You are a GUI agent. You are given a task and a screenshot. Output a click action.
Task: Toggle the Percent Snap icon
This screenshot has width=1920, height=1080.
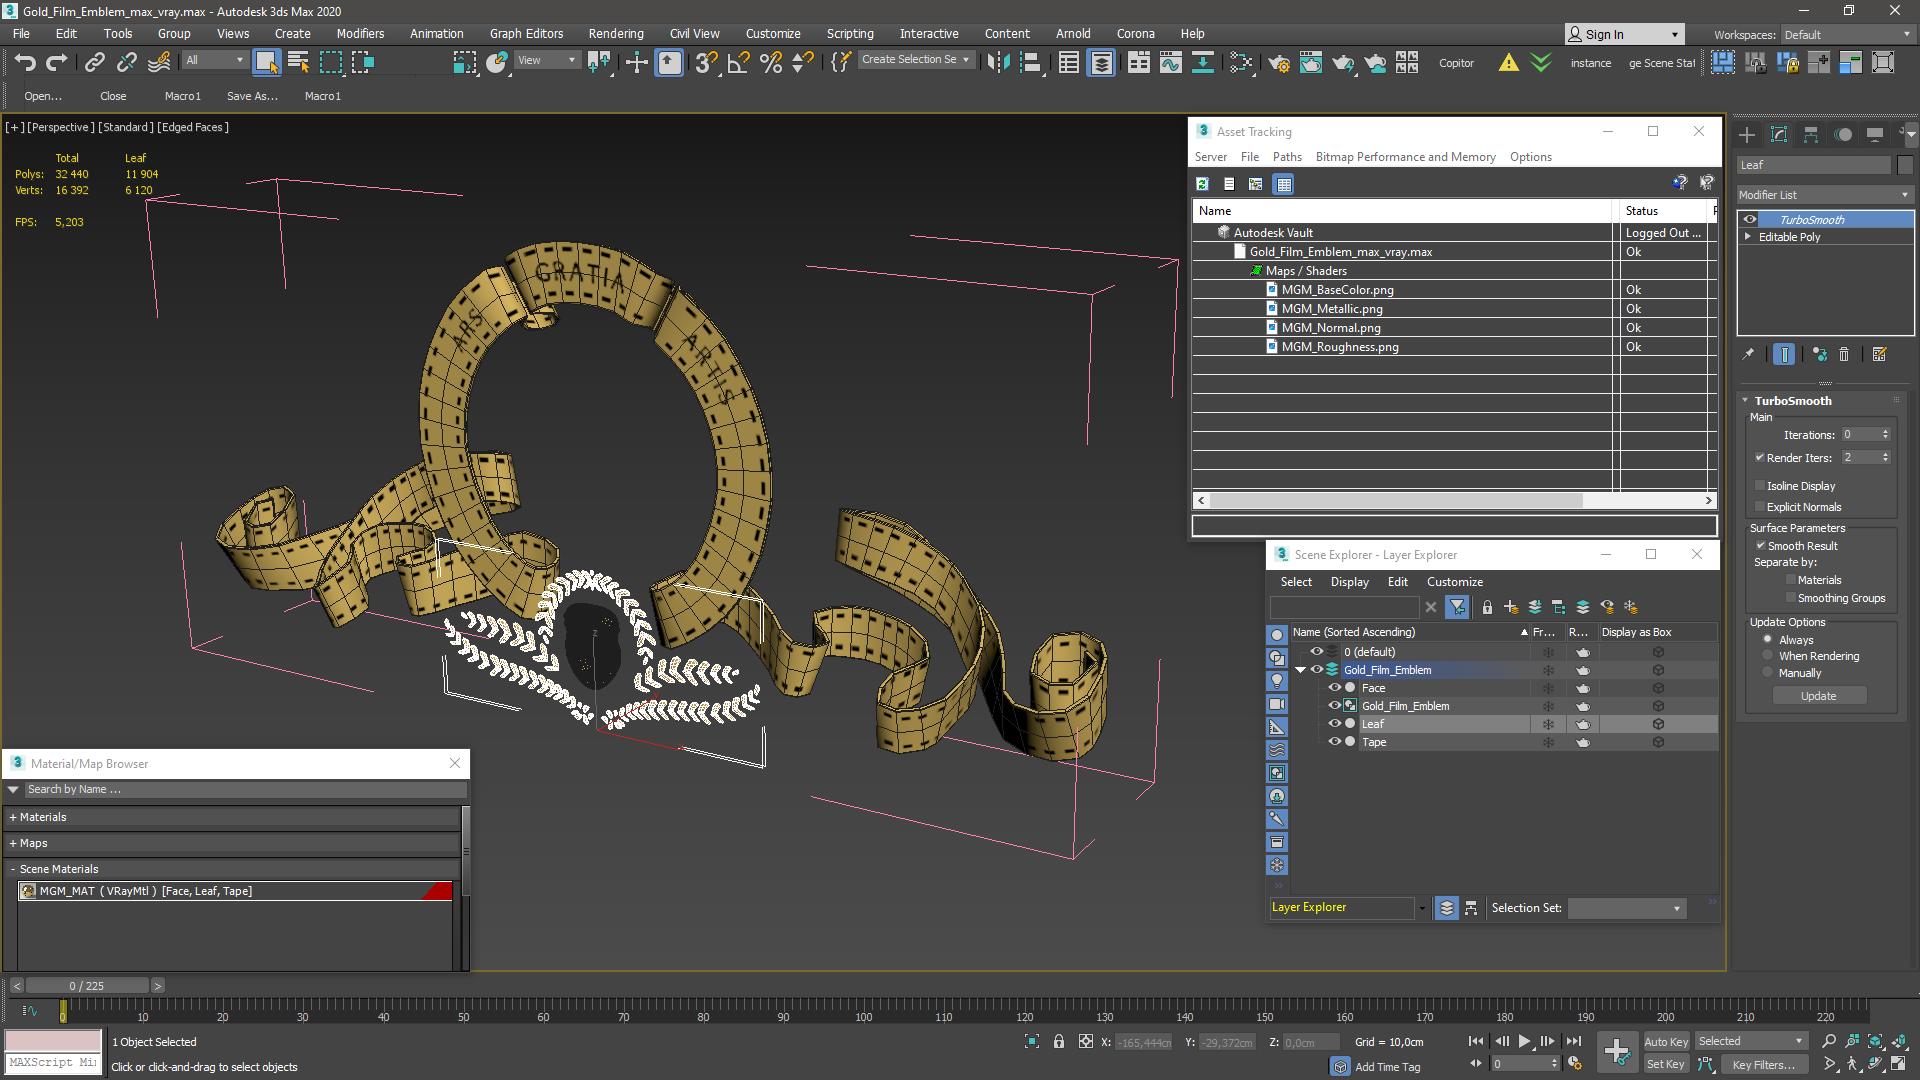pyautogui.click(x=770, y=62)
